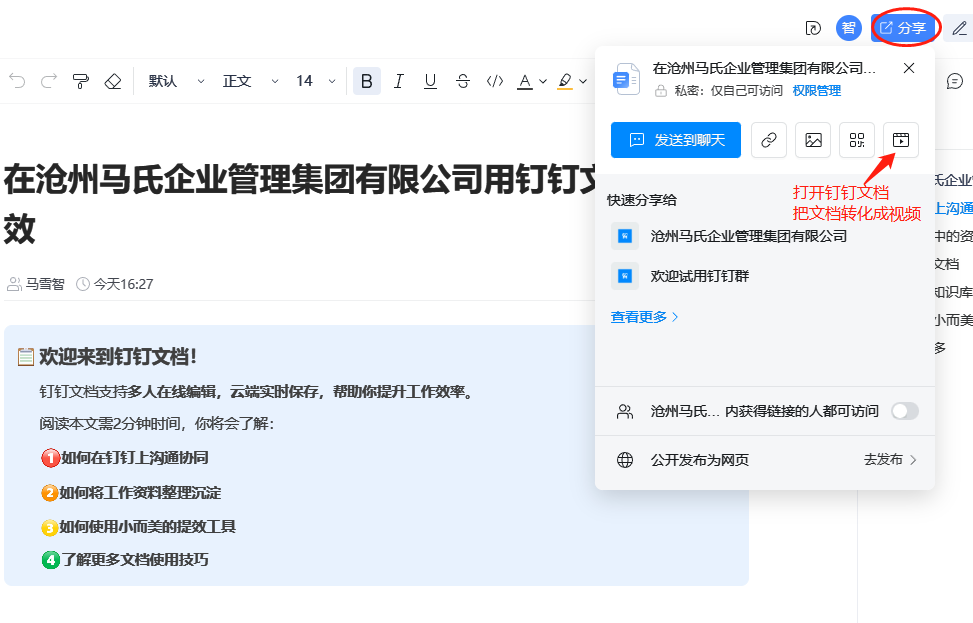Show the QR code share icon
The width and height of the screenshot is (973, 623).
(x=857, y=140)
